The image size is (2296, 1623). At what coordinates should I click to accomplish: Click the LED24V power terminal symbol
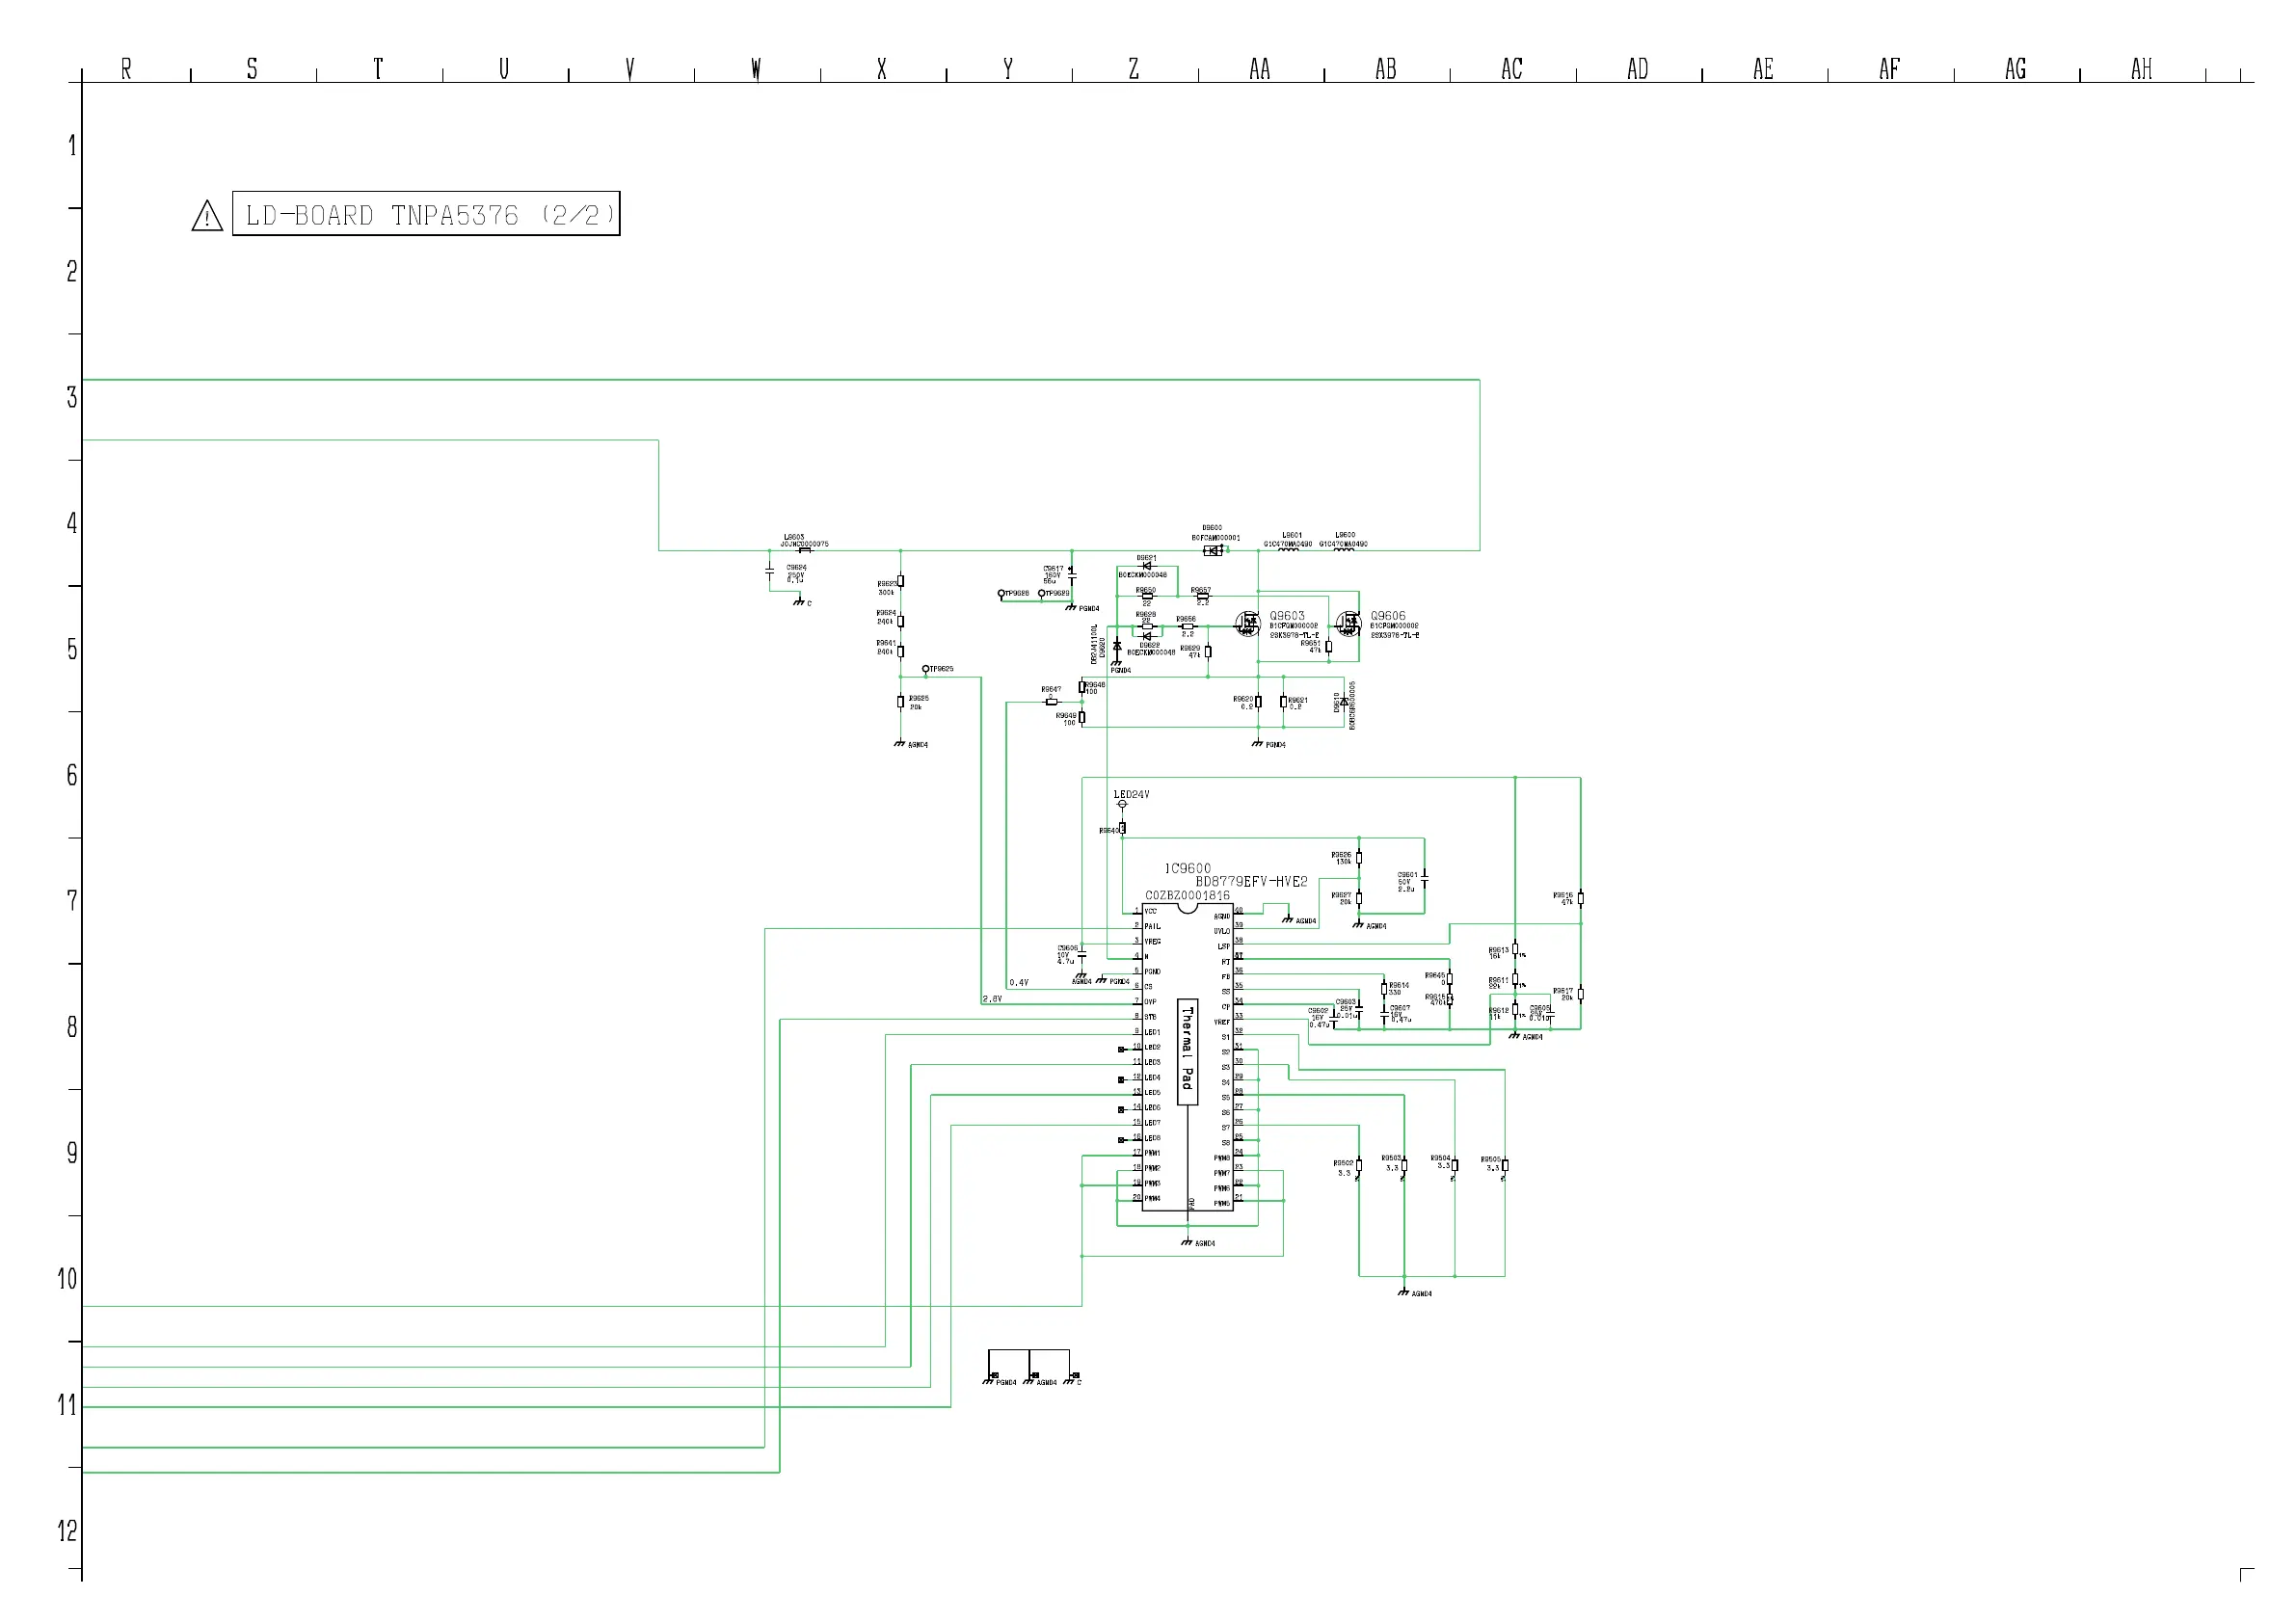pos(1122,805)
